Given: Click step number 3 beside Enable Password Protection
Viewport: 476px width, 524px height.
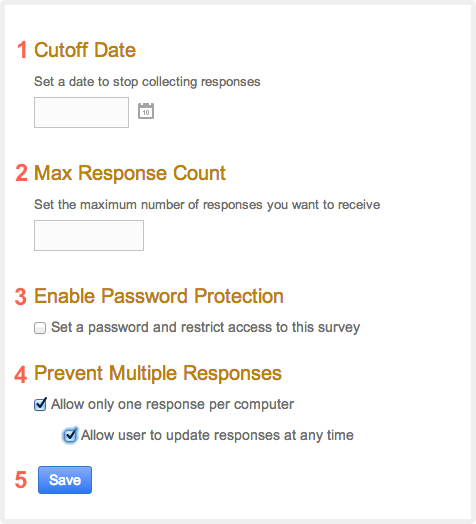Looking at the screenshot, I should click(x=21, y=297).
